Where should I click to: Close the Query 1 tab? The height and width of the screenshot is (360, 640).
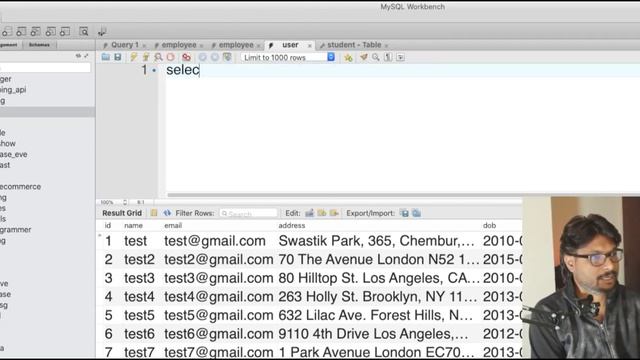pos(144,45)
